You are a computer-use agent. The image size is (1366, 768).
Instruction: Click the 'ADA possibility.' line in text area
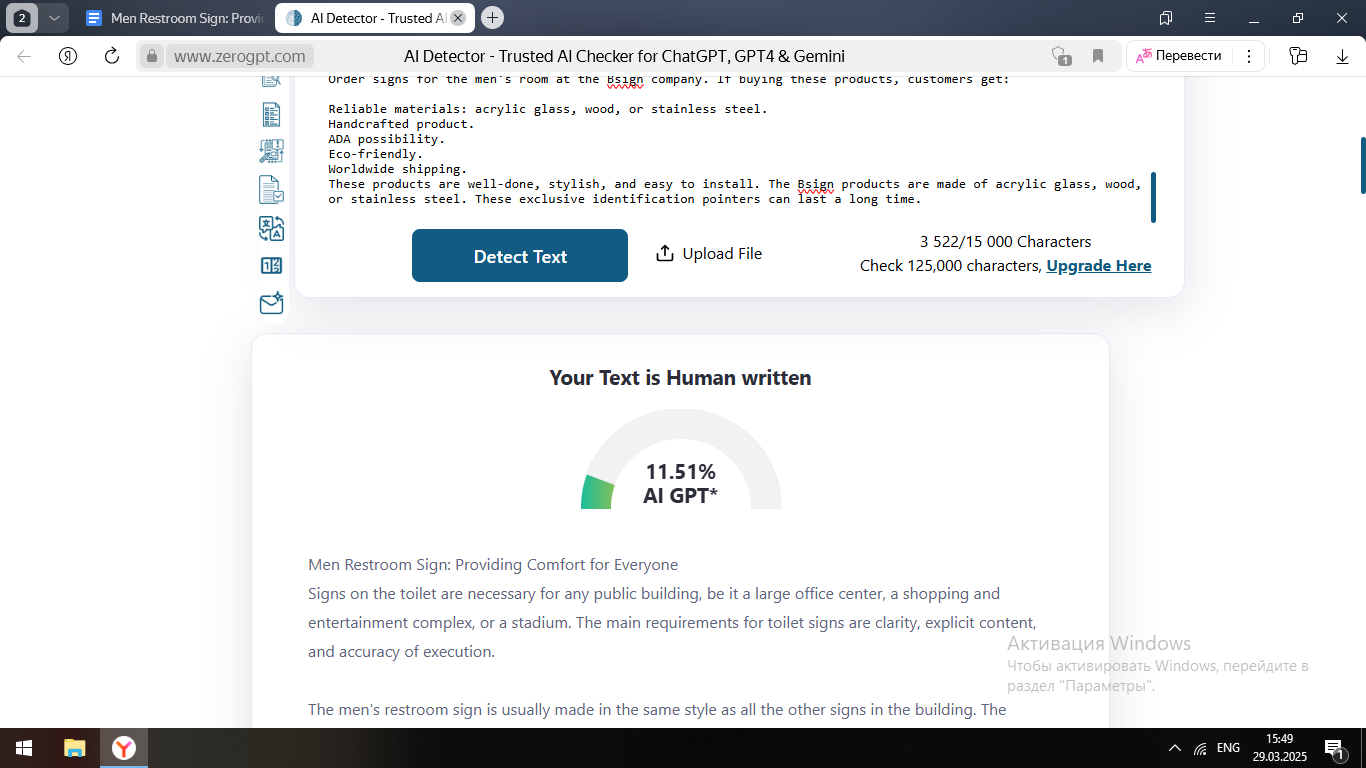386,139
